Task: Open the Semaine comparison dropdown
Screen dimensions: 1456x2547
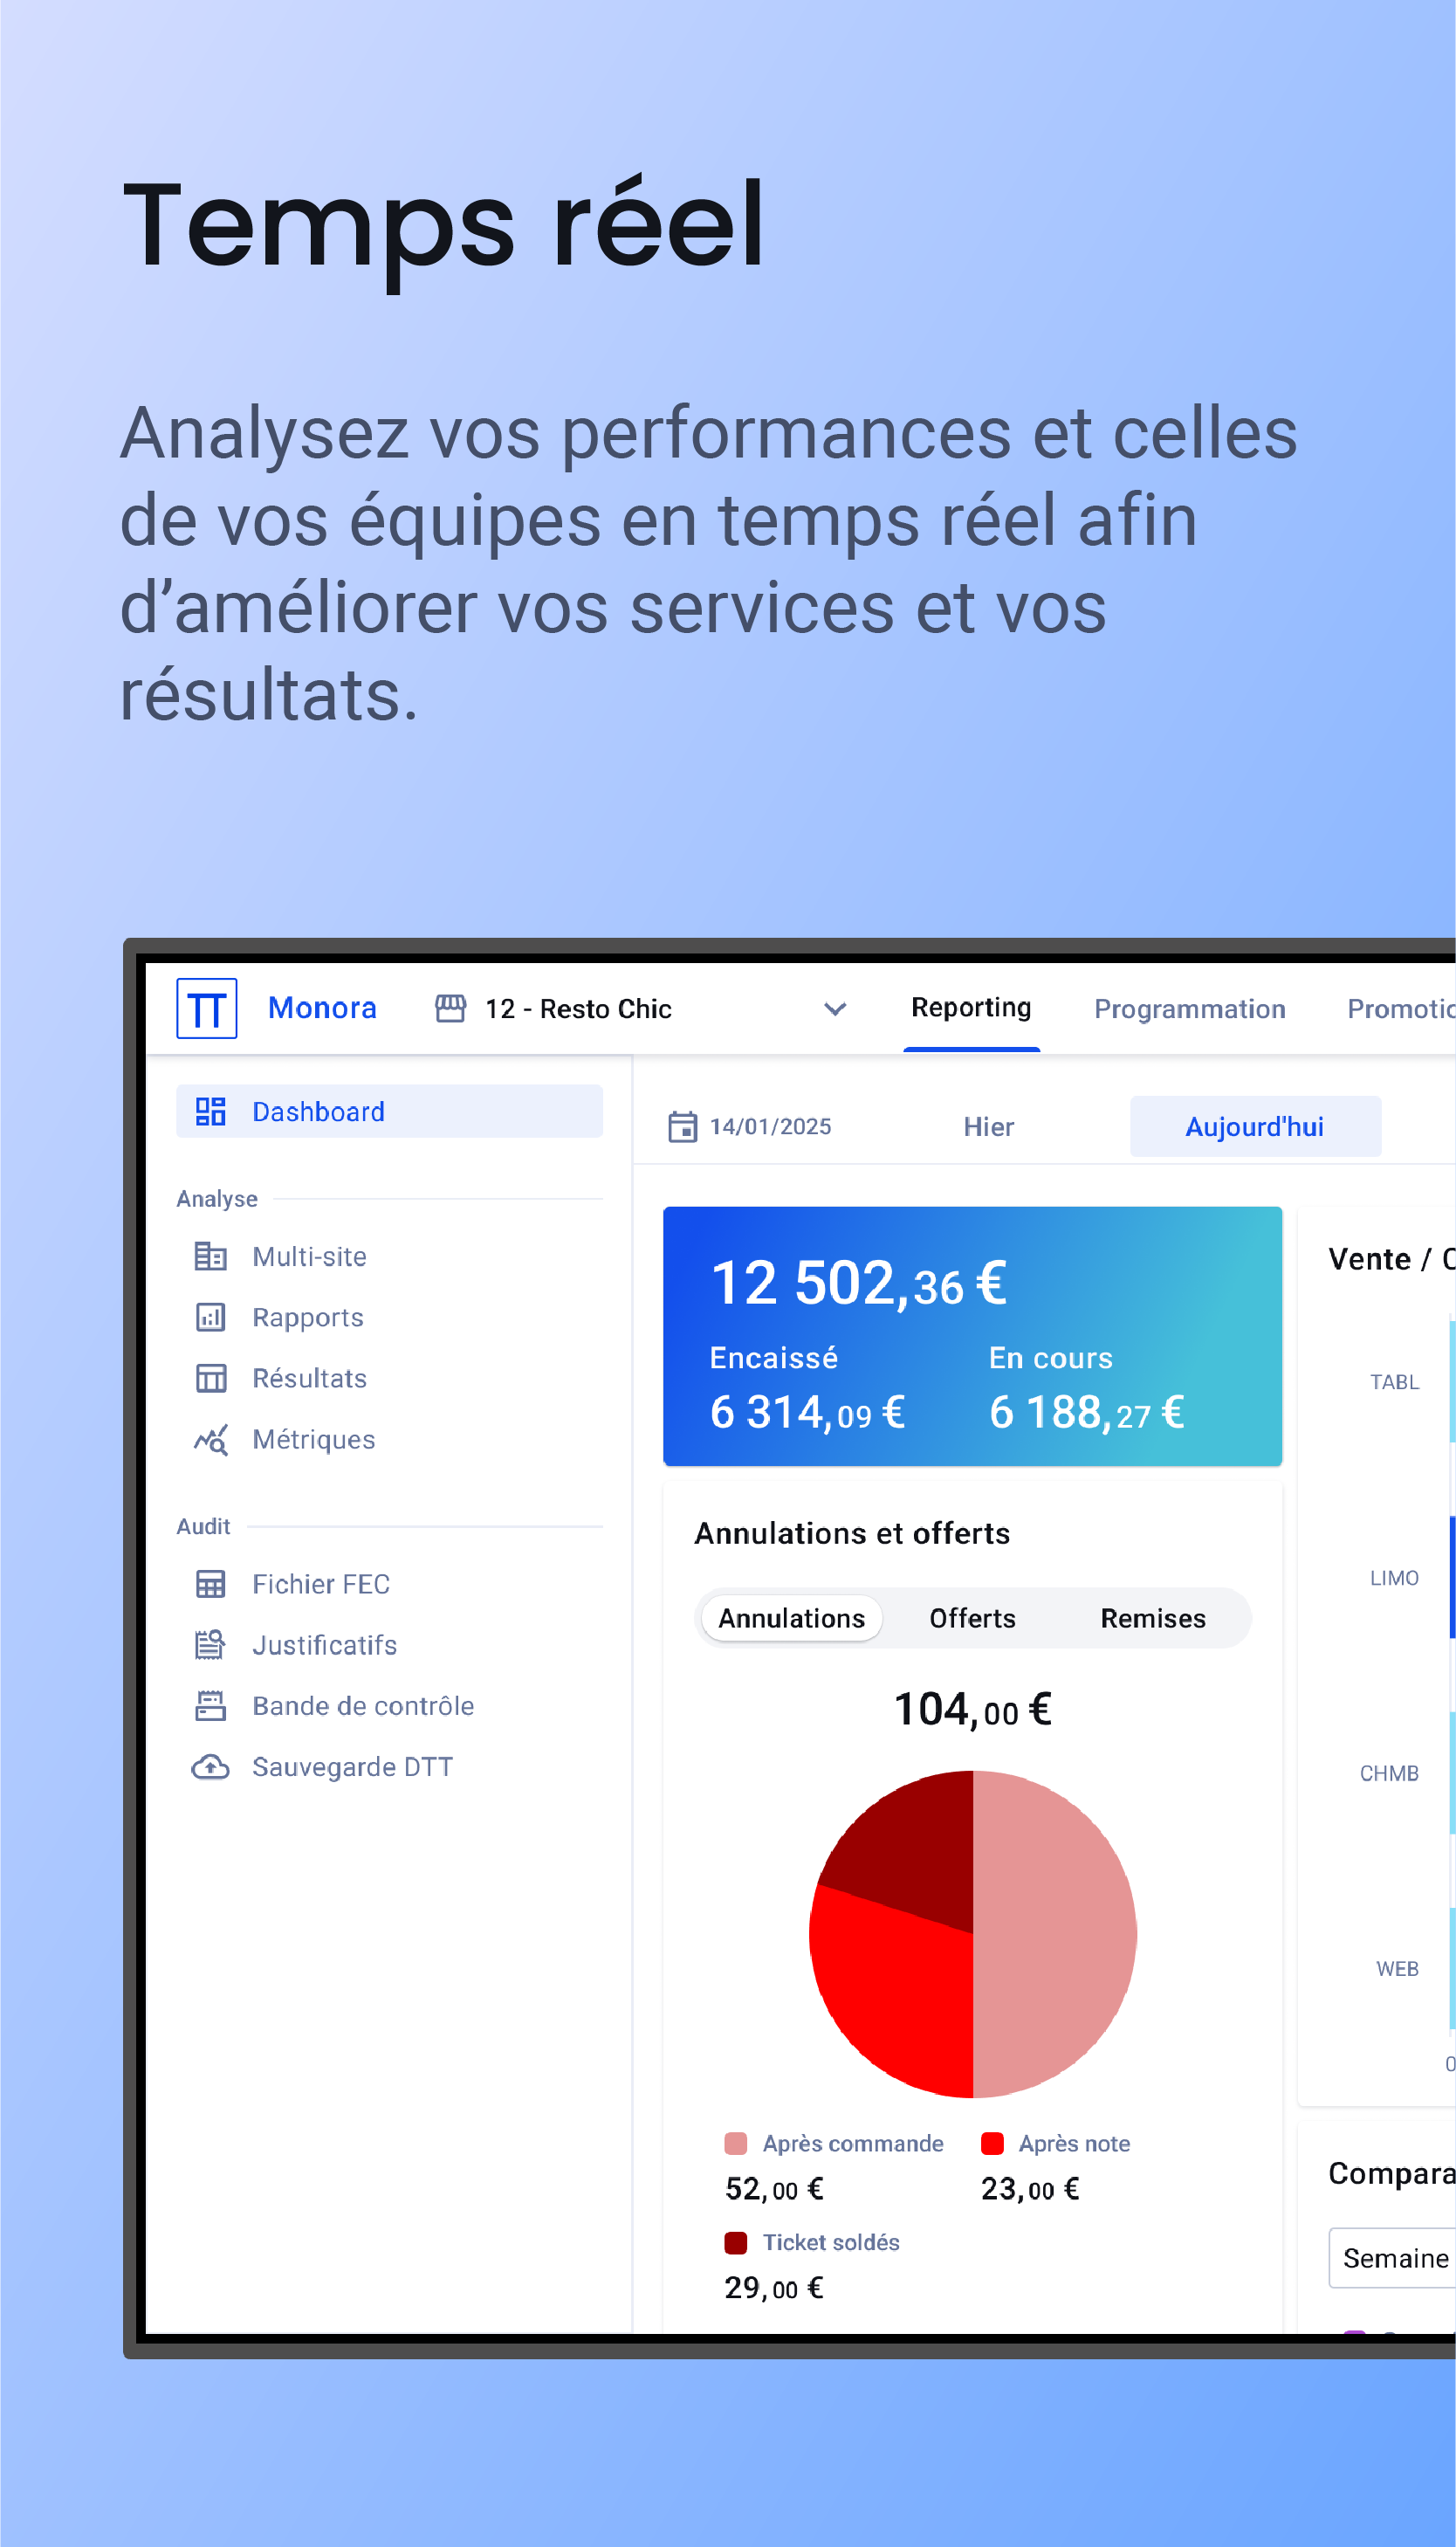Action: [1392, 2258]
